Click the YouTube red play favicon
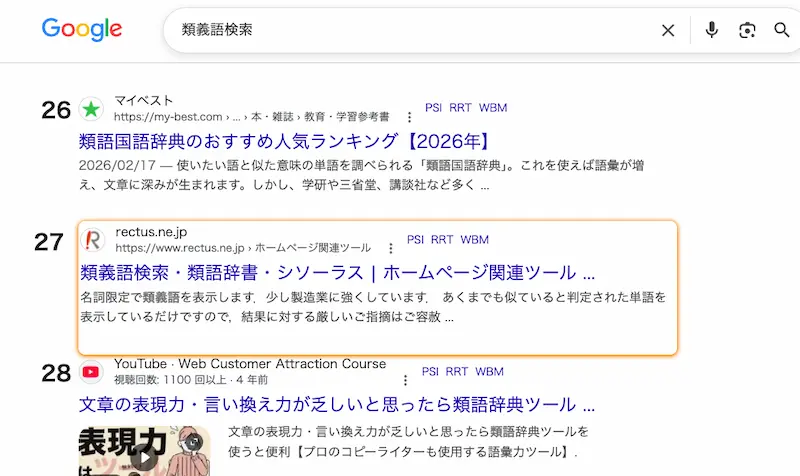Viewport: 800px width, 476px height. [x=91, y=372]
